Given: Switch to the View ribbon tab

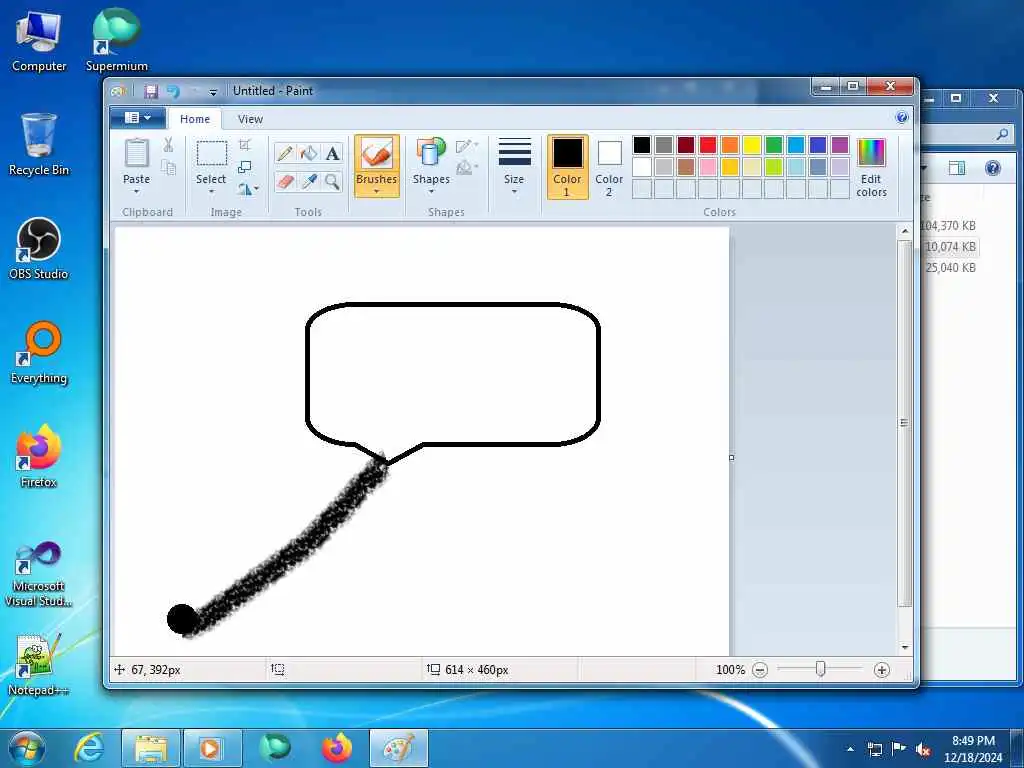Looking at the screenshot, I should [x=250, y=119].
